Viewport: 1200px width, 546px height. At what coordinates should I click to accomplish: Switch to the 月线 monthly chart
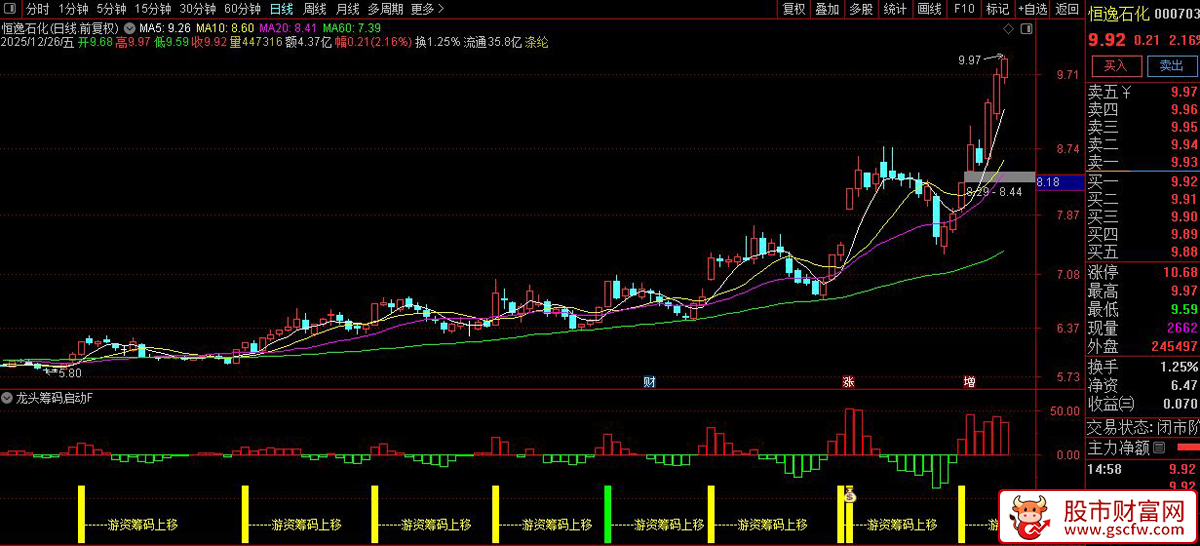point(347,9)
